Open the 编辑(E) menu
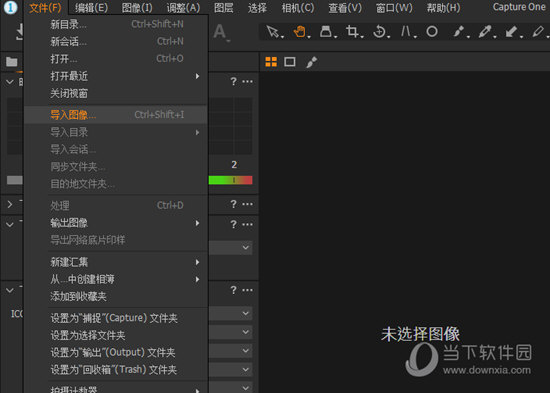 91,7
